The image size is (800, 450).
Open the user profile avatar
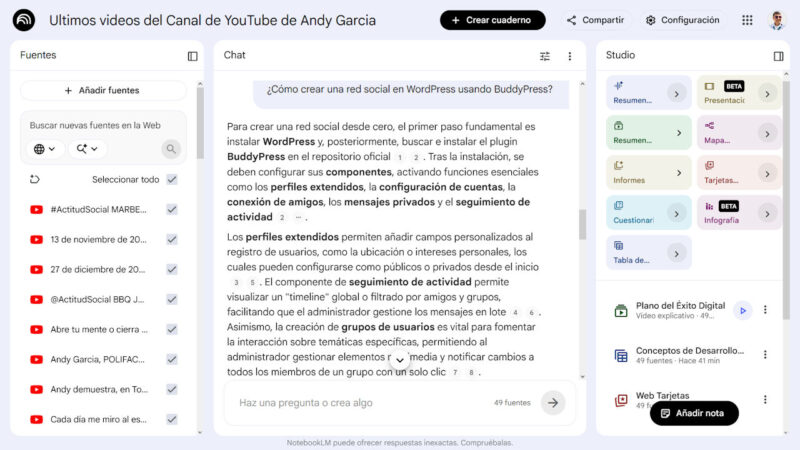(x=777, y=20)
